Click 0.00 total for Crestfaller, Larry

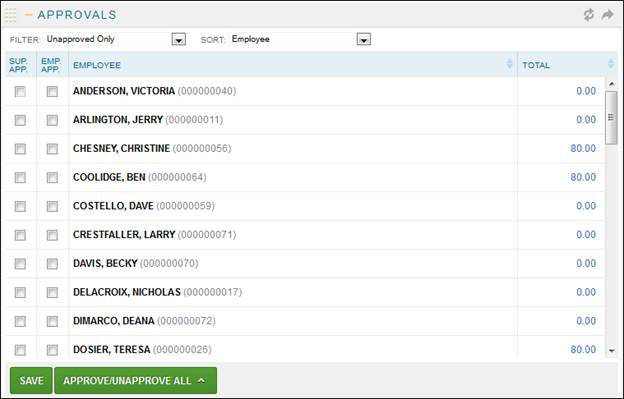tap(586, 234)
